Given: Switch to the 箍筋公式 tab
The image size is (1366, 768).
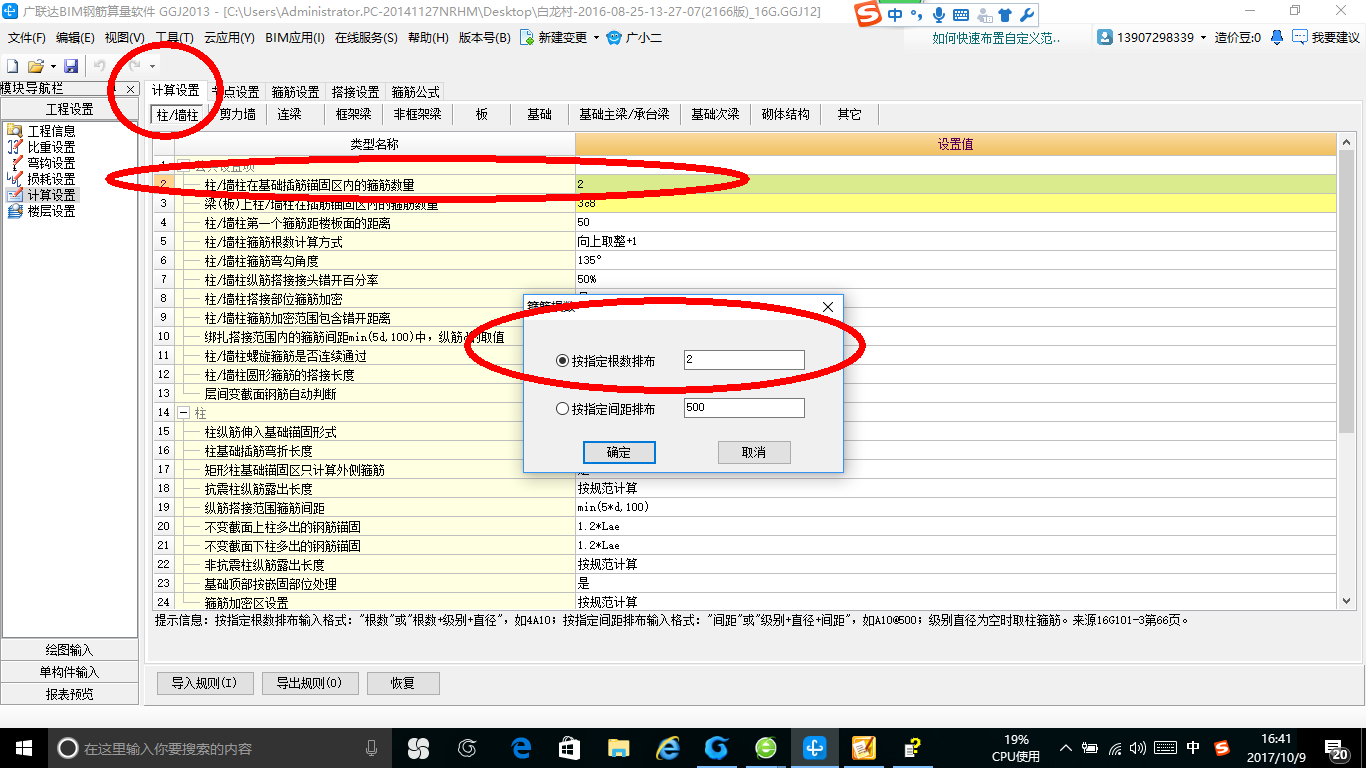Looking at the screenshot, I should tap(415, 92).
